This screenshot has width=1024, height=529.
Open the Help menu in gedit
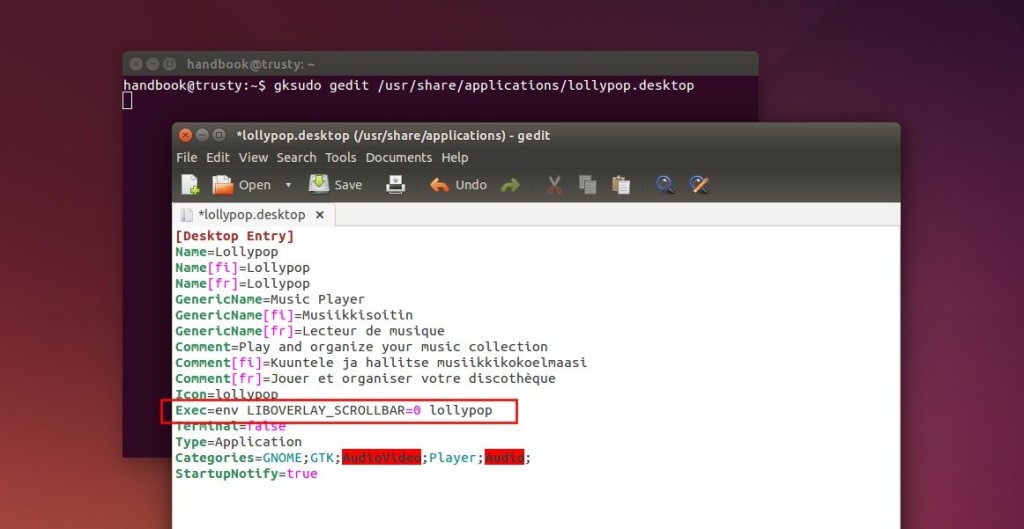point(455,157)
